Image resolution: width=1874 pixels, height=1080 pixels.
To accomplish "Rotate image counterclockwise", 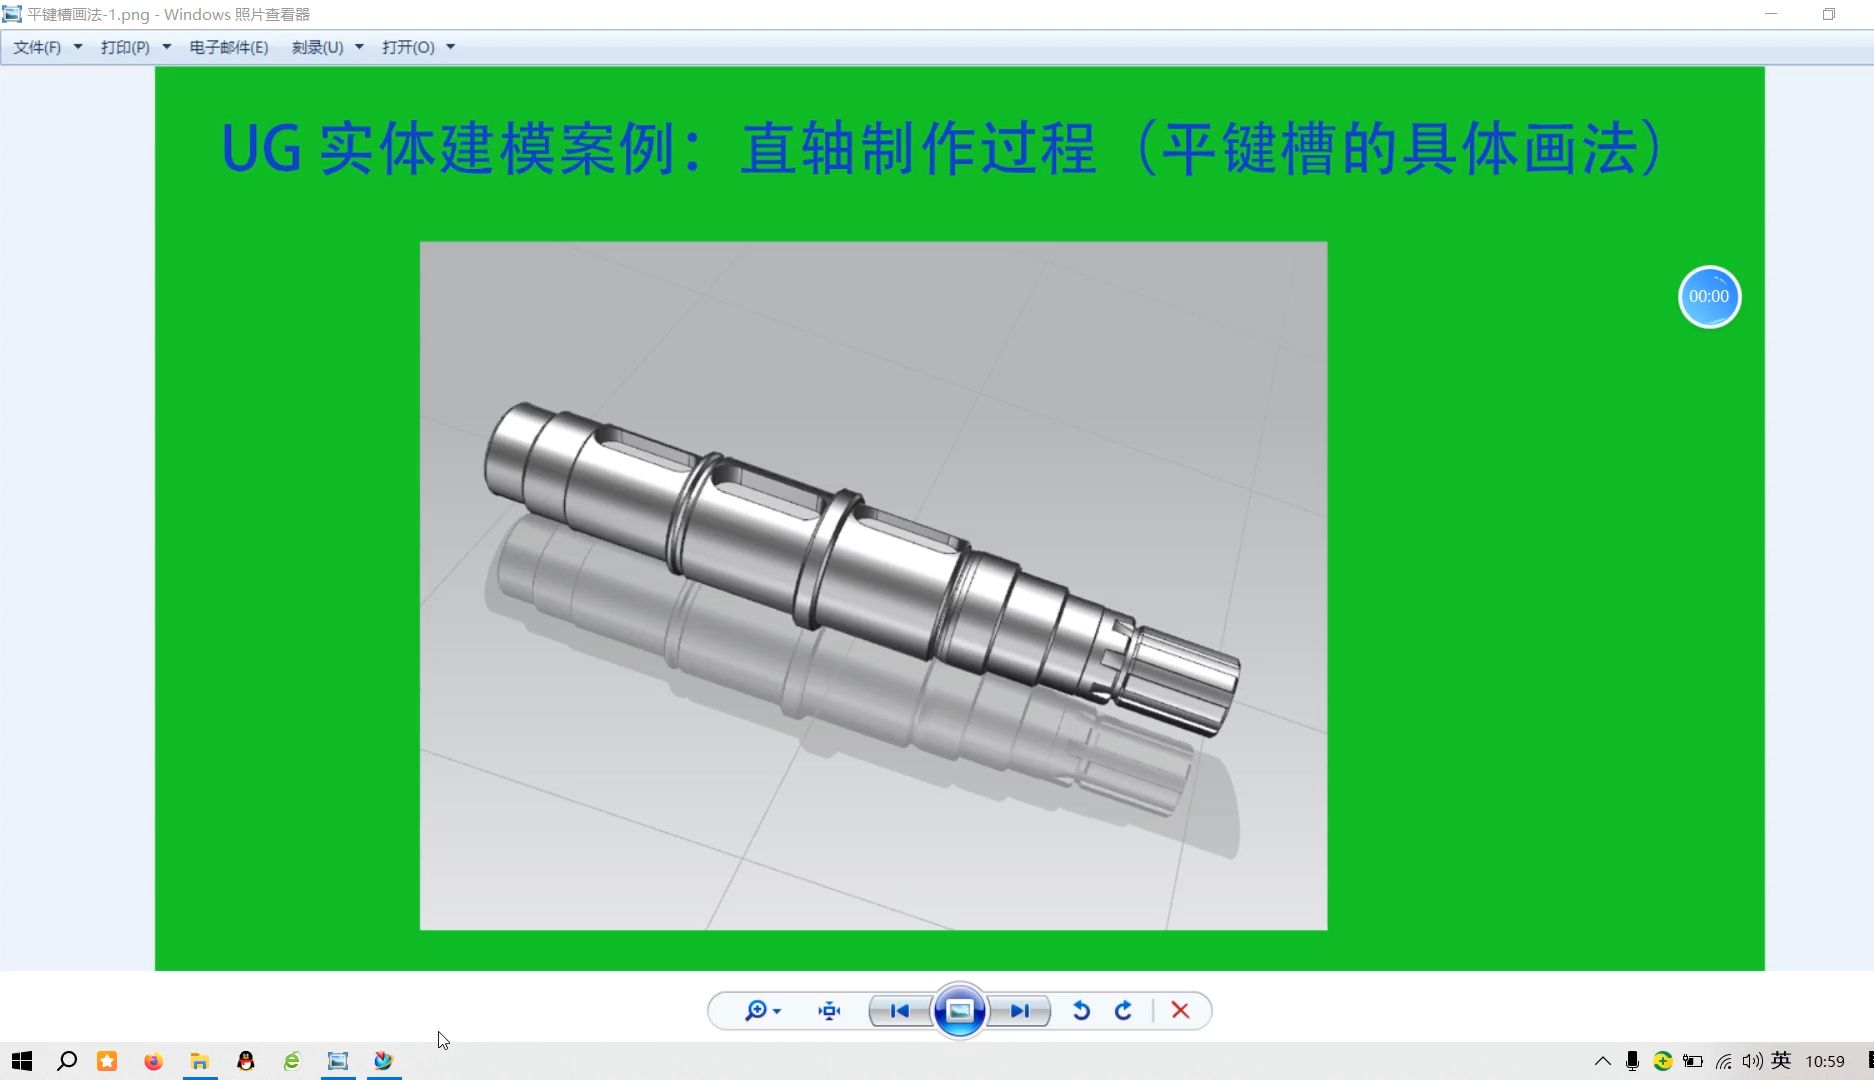I will [1081, 1011].
